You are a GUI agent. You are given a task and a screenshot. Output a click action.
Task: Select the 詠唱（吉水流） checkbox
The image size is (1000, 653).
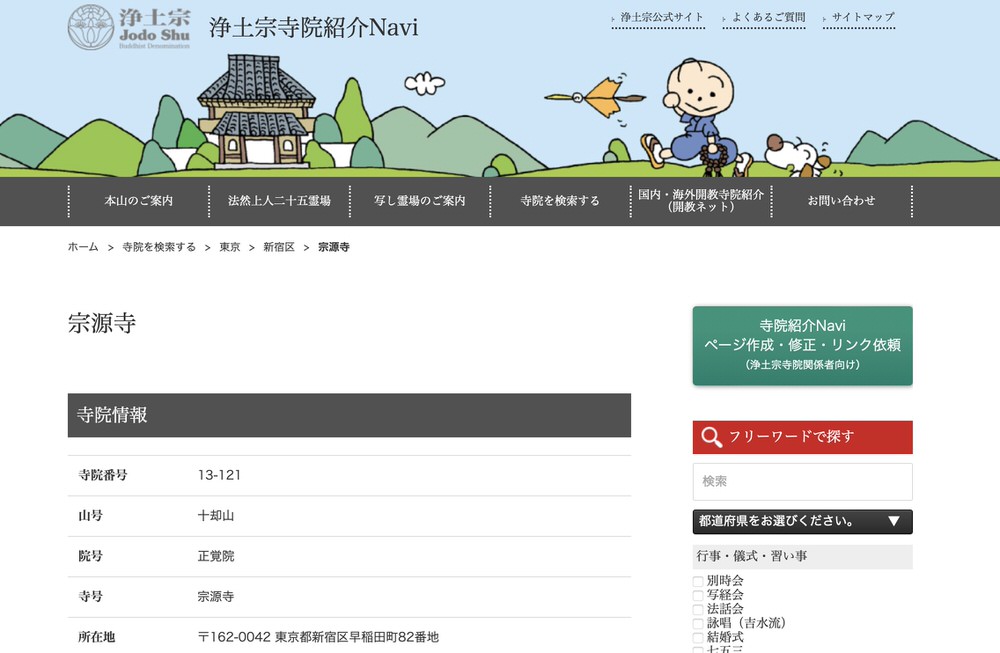(x=698, y=623)
